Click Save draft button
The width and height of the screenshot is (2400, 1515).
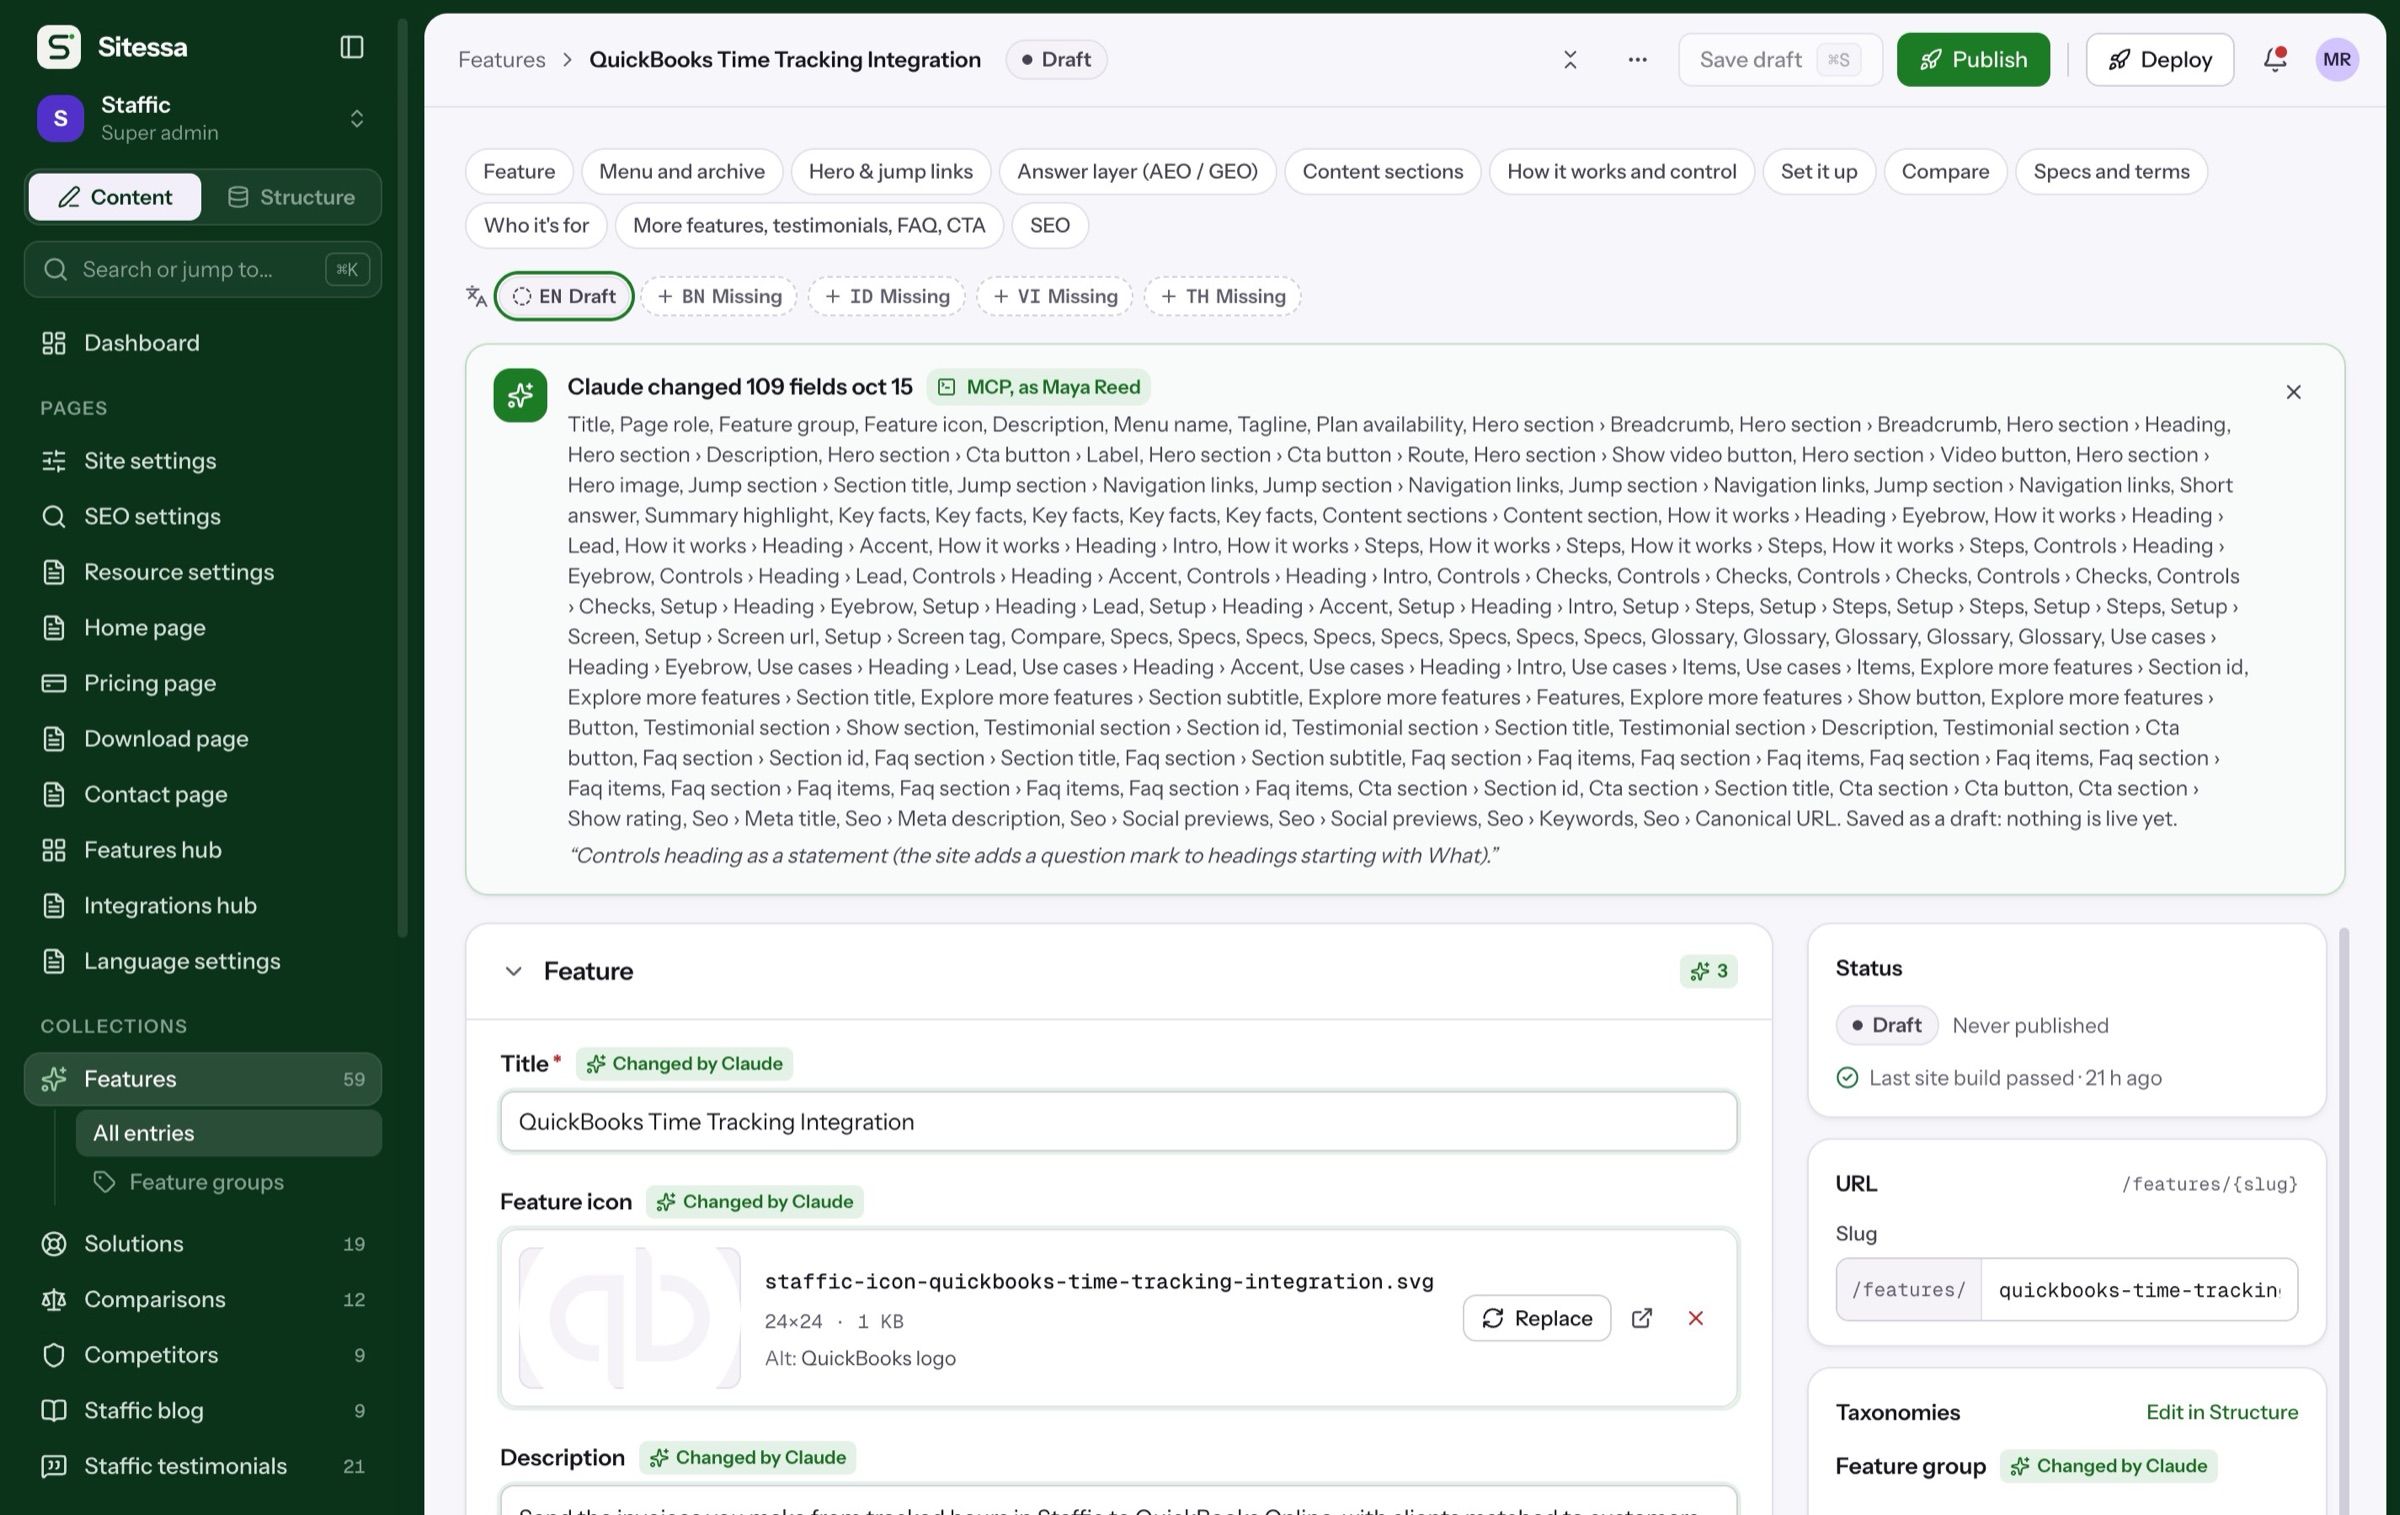[1780, 59]
